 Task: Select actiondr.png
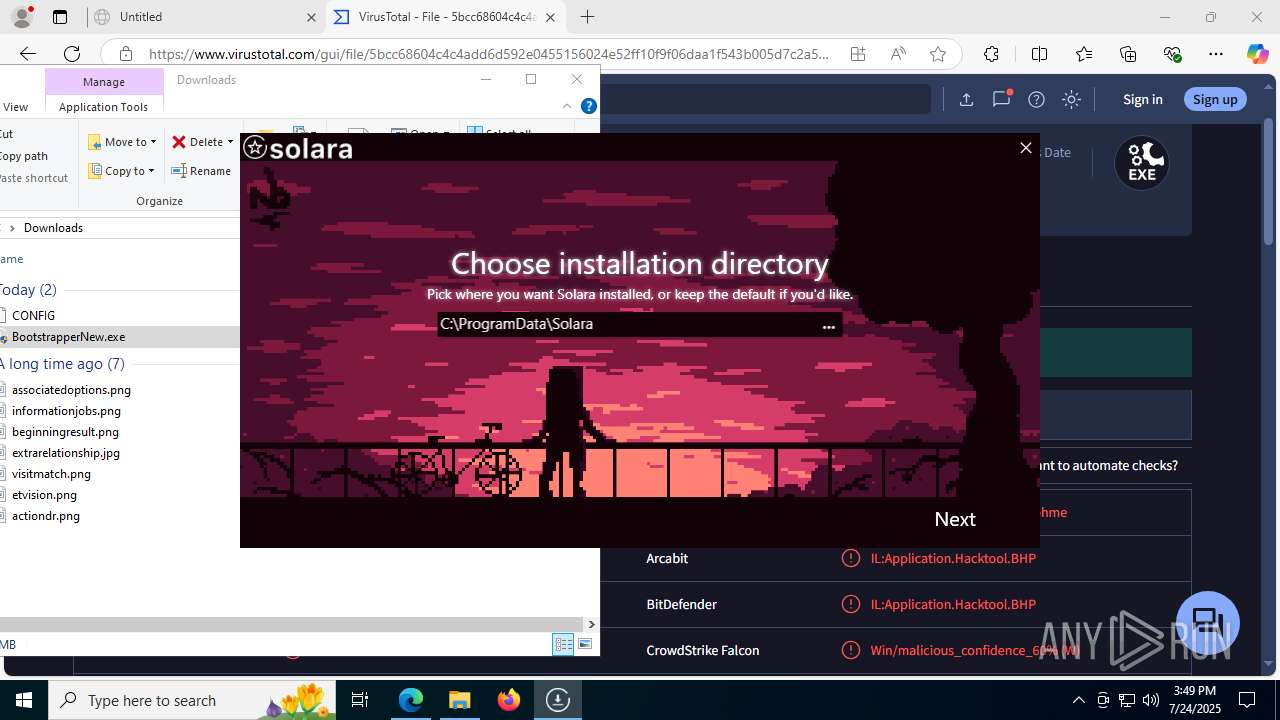(x=46, y=516)
